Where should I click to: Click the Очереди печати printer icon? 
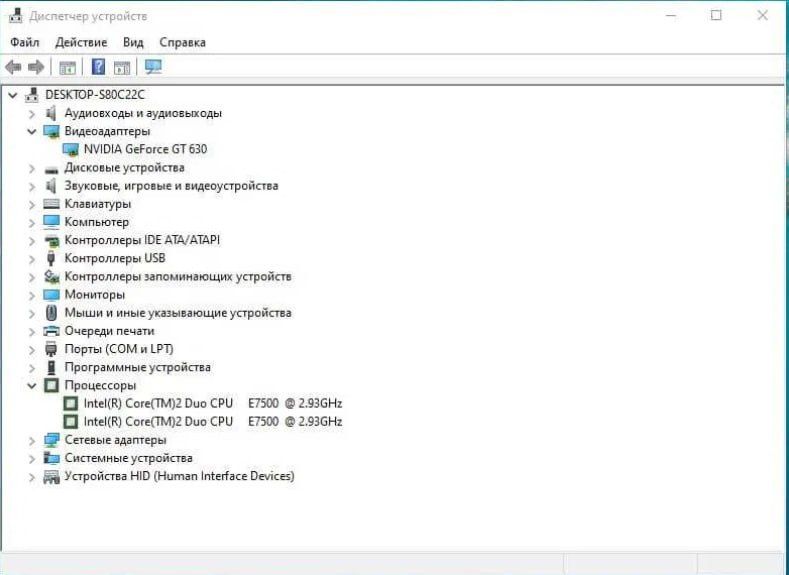click(x=51, y=331)
